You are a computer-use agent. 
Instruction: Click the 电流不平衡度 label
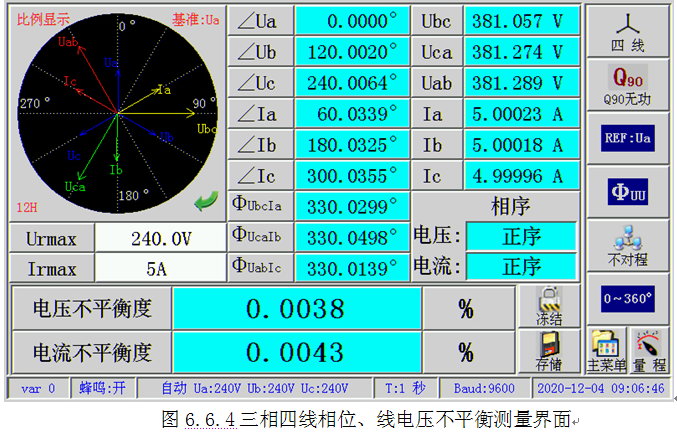[92, 352]
